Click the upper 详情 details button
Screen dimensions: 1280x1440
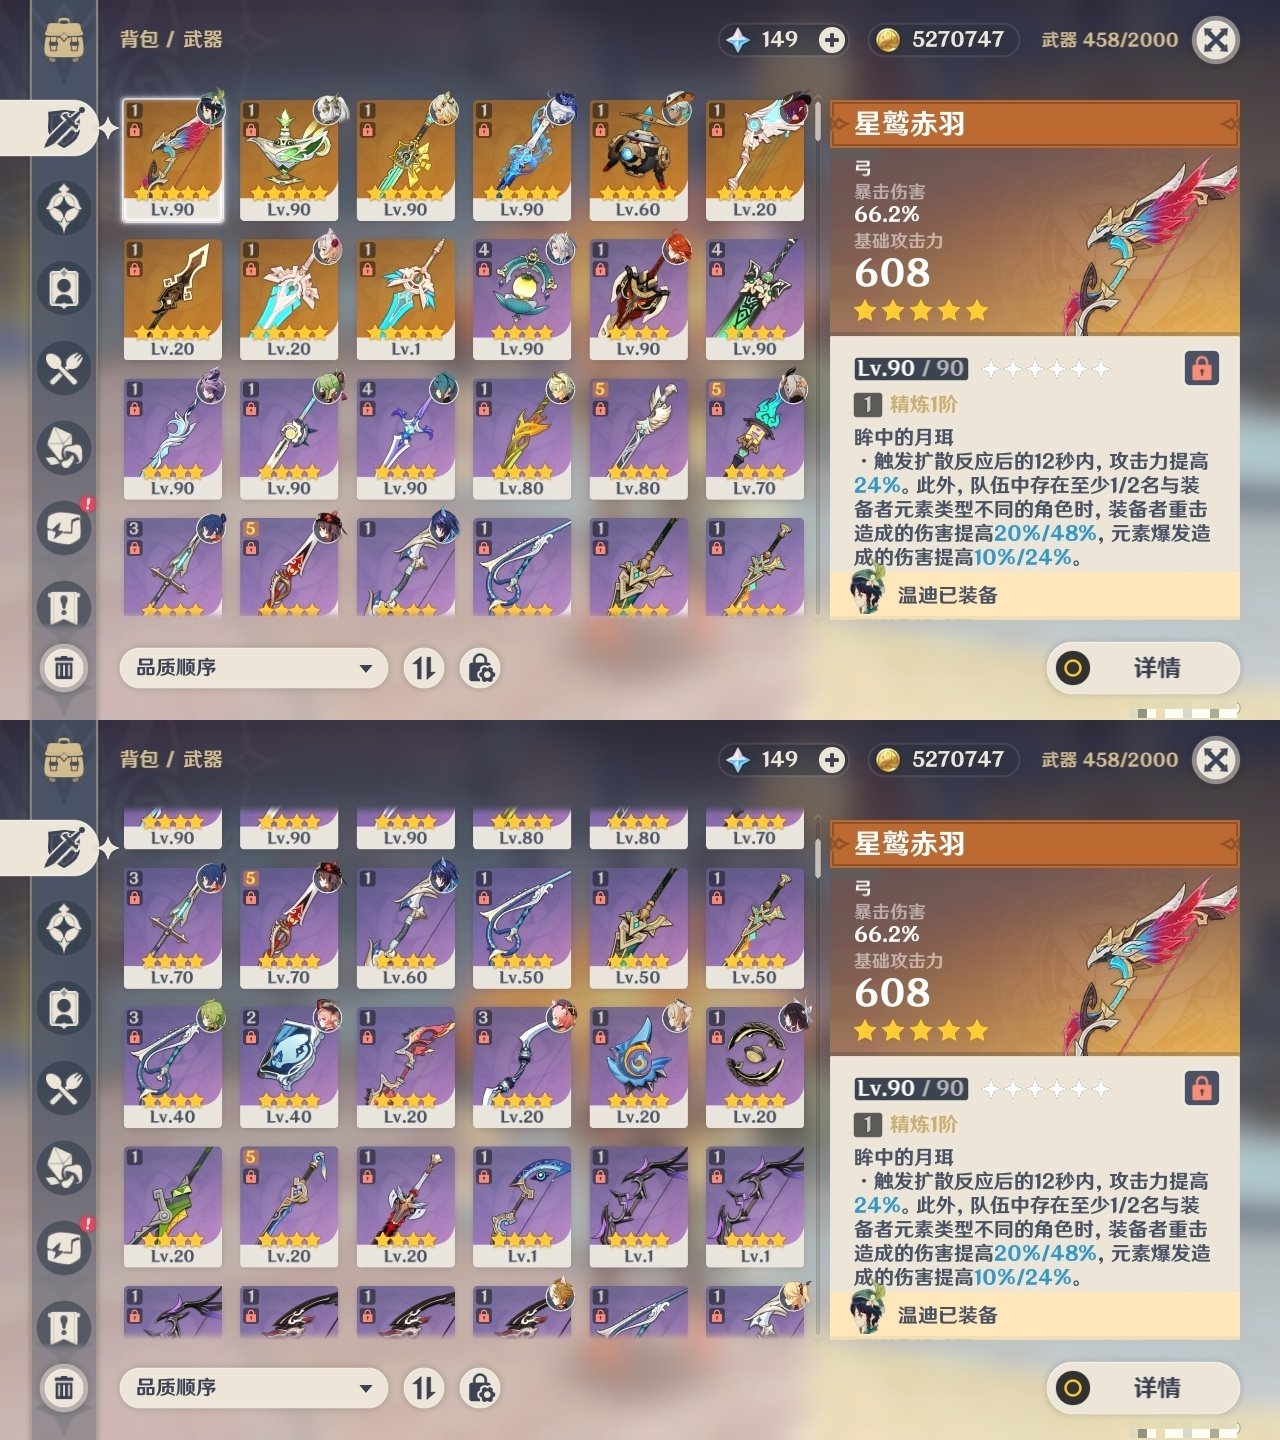click(1143, 668)
